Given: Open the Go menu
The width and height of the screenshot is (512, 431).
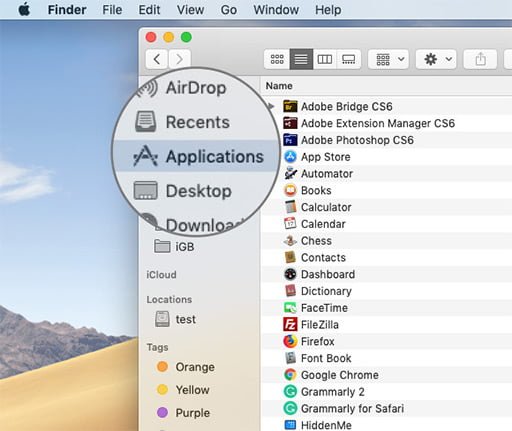Looking at the screenshot, I should [229, 10].
